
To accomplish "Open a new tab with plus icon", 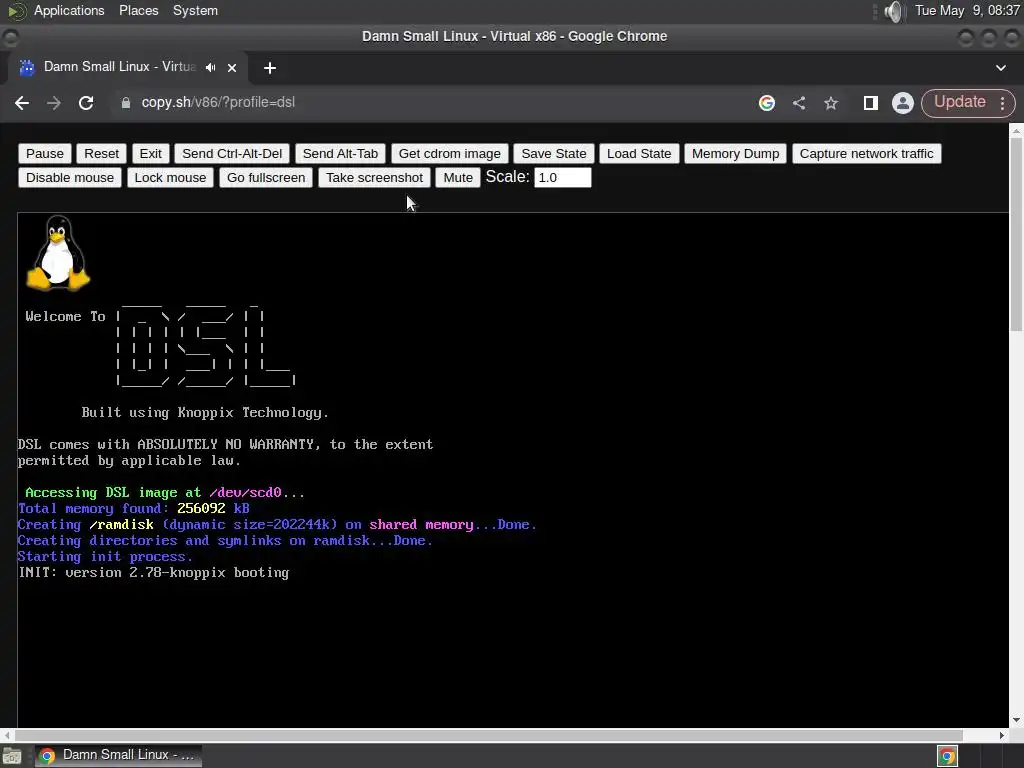I will (270, 68).
